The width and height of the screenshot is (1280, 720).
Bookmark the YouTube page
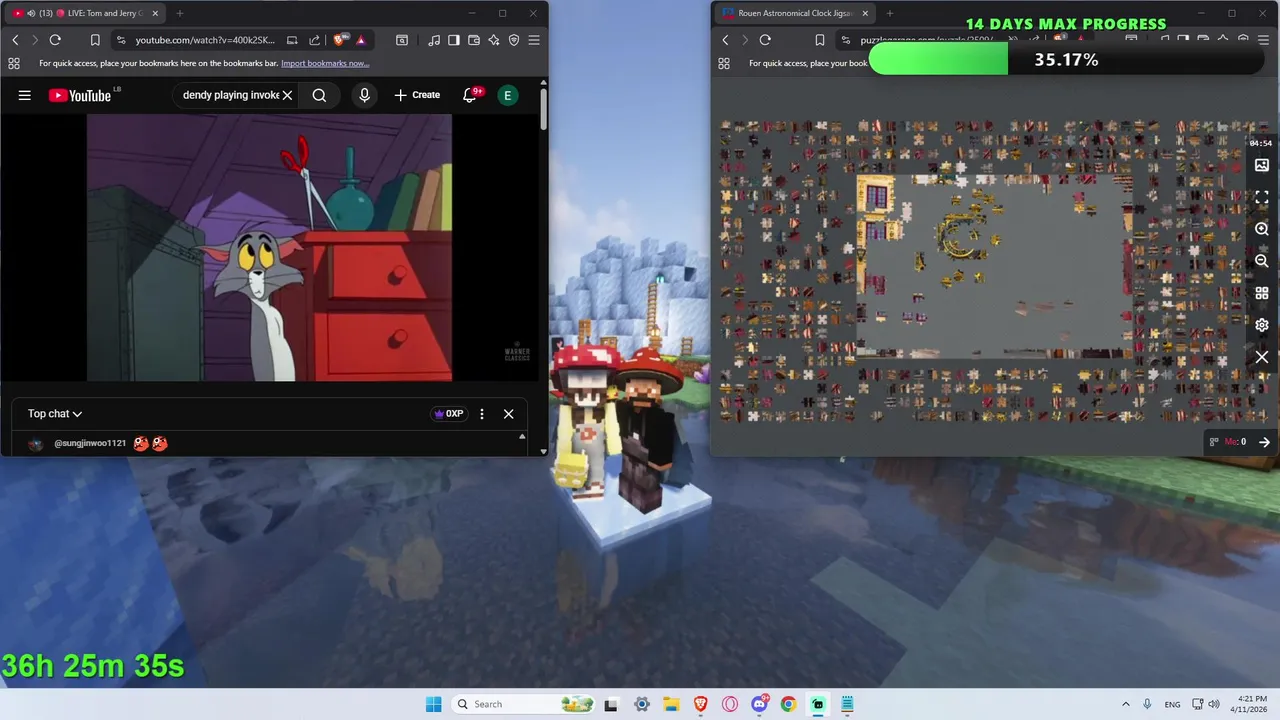pyautogui.click(x=95, y=40)
